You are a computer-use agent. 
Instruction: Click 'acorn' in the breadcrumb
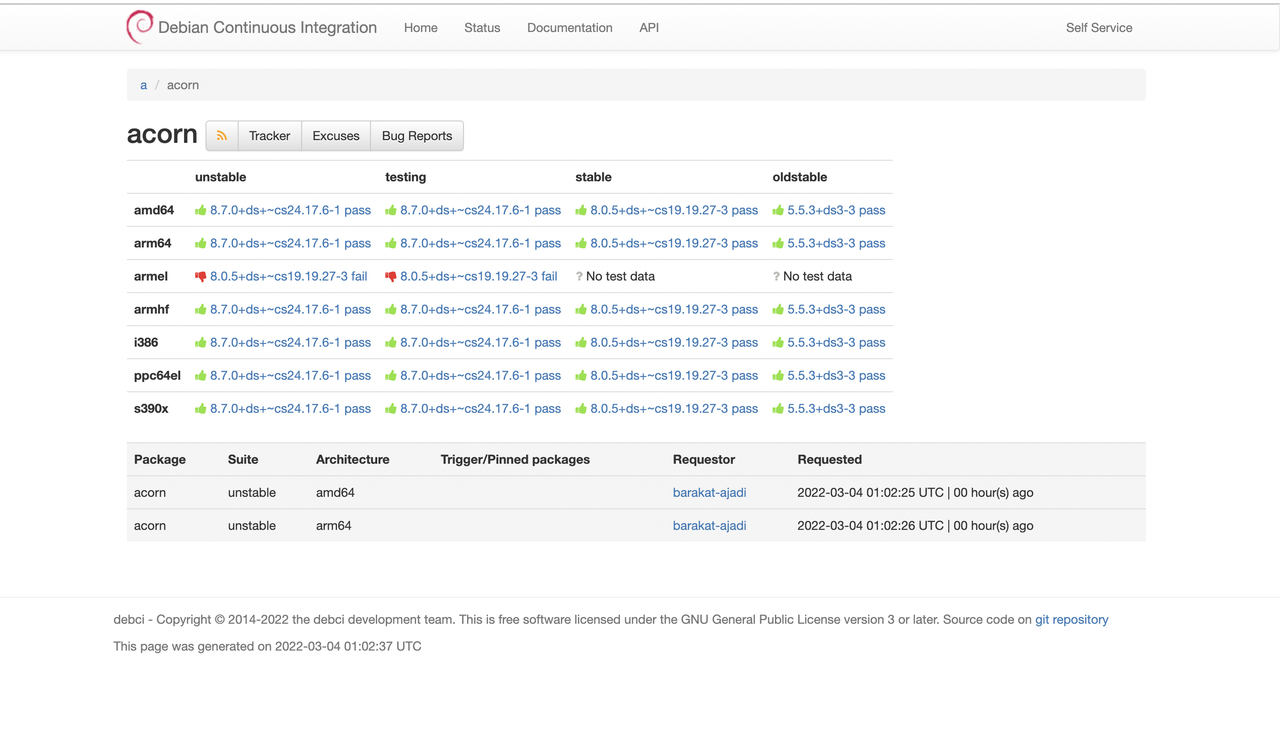[x=183, y=85]
